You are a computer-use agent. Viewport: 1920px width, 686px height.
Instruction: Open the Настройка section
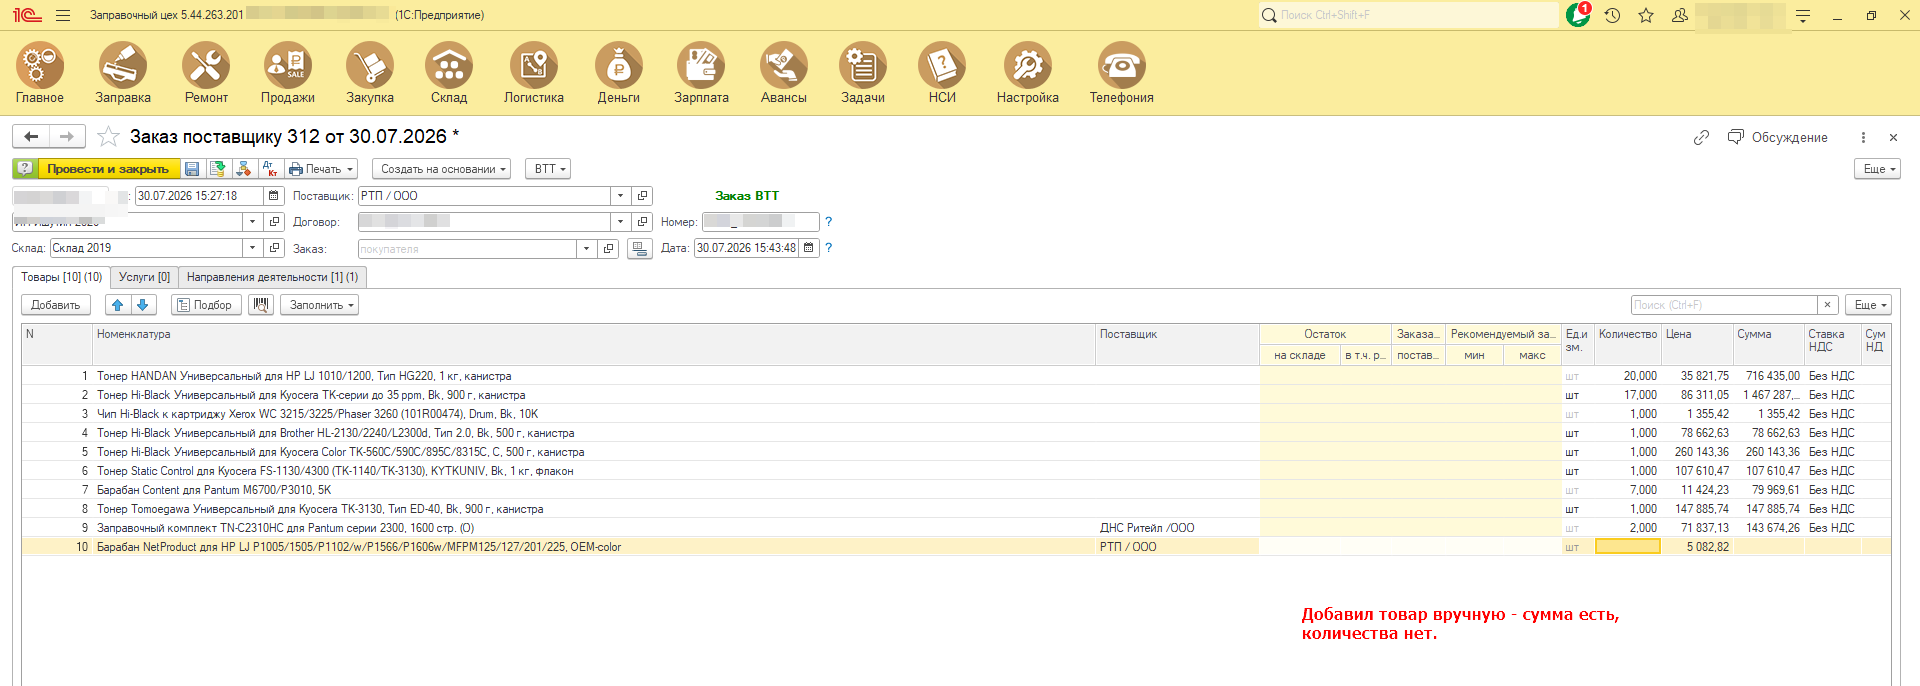click(1028, 73)
